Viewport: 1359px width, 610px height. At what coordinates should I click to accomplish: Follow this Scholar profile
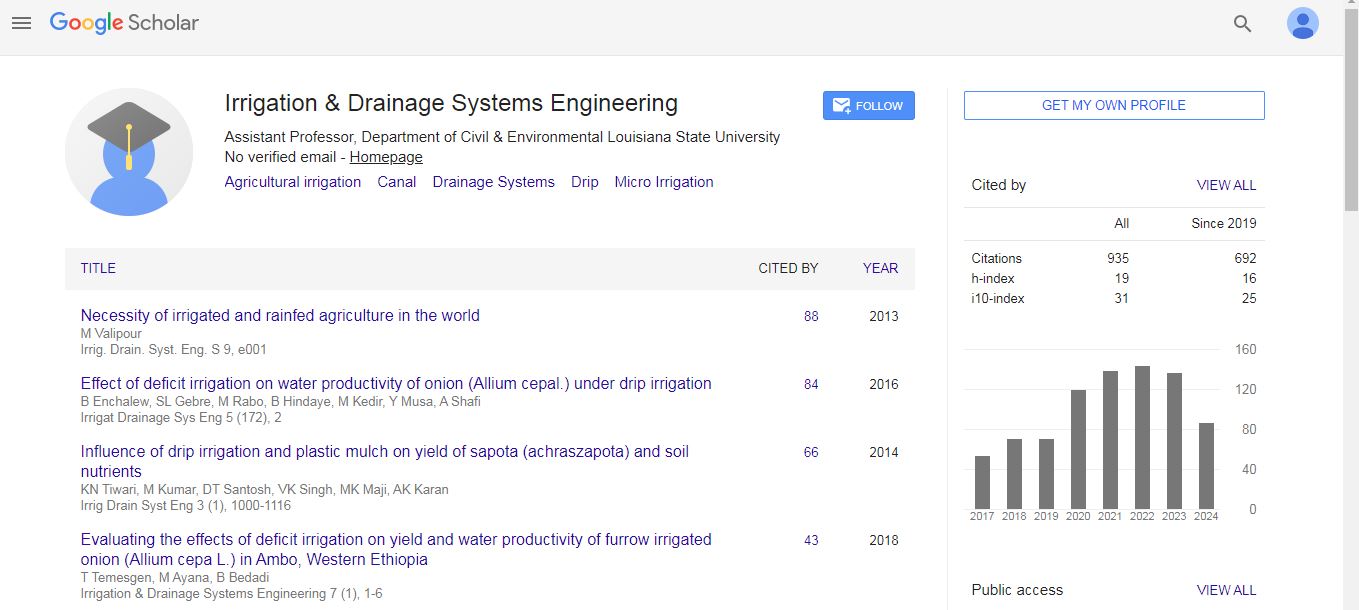pyautogui.click(x=868, y=106)
